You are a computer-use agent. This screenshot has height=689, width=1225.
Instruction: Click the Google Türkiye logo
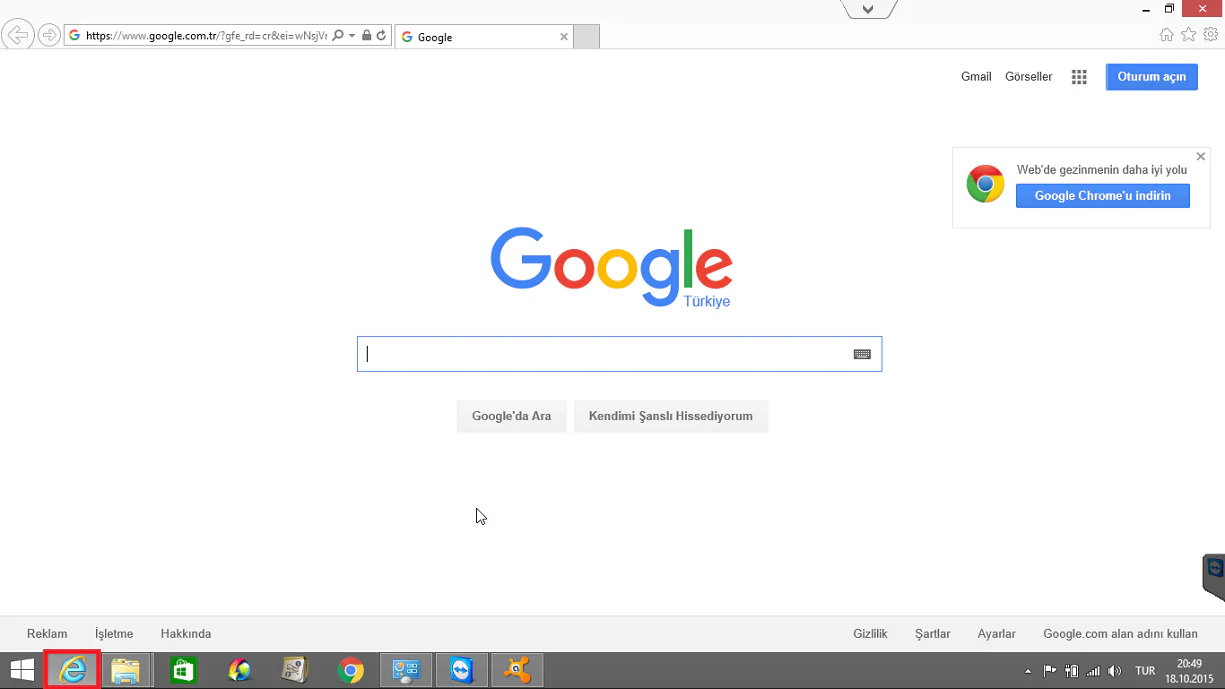pos(611,268)
